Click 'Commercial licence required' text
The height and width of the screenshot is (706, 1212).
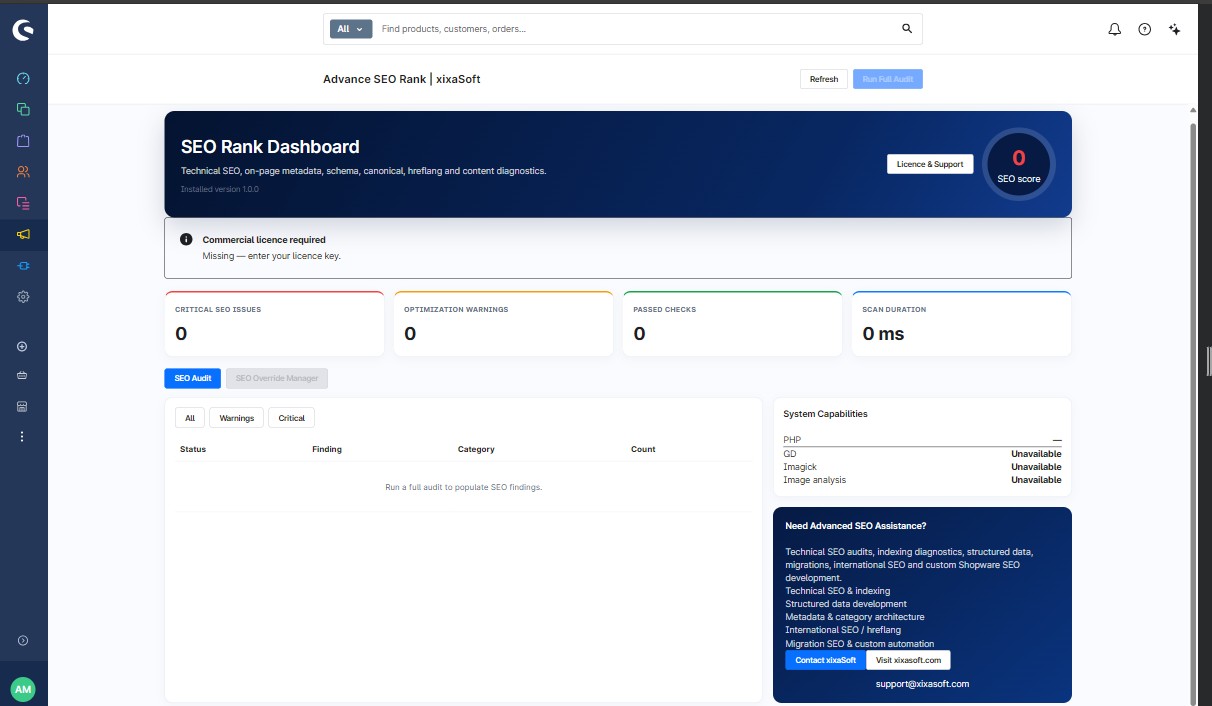coord(264,240)
